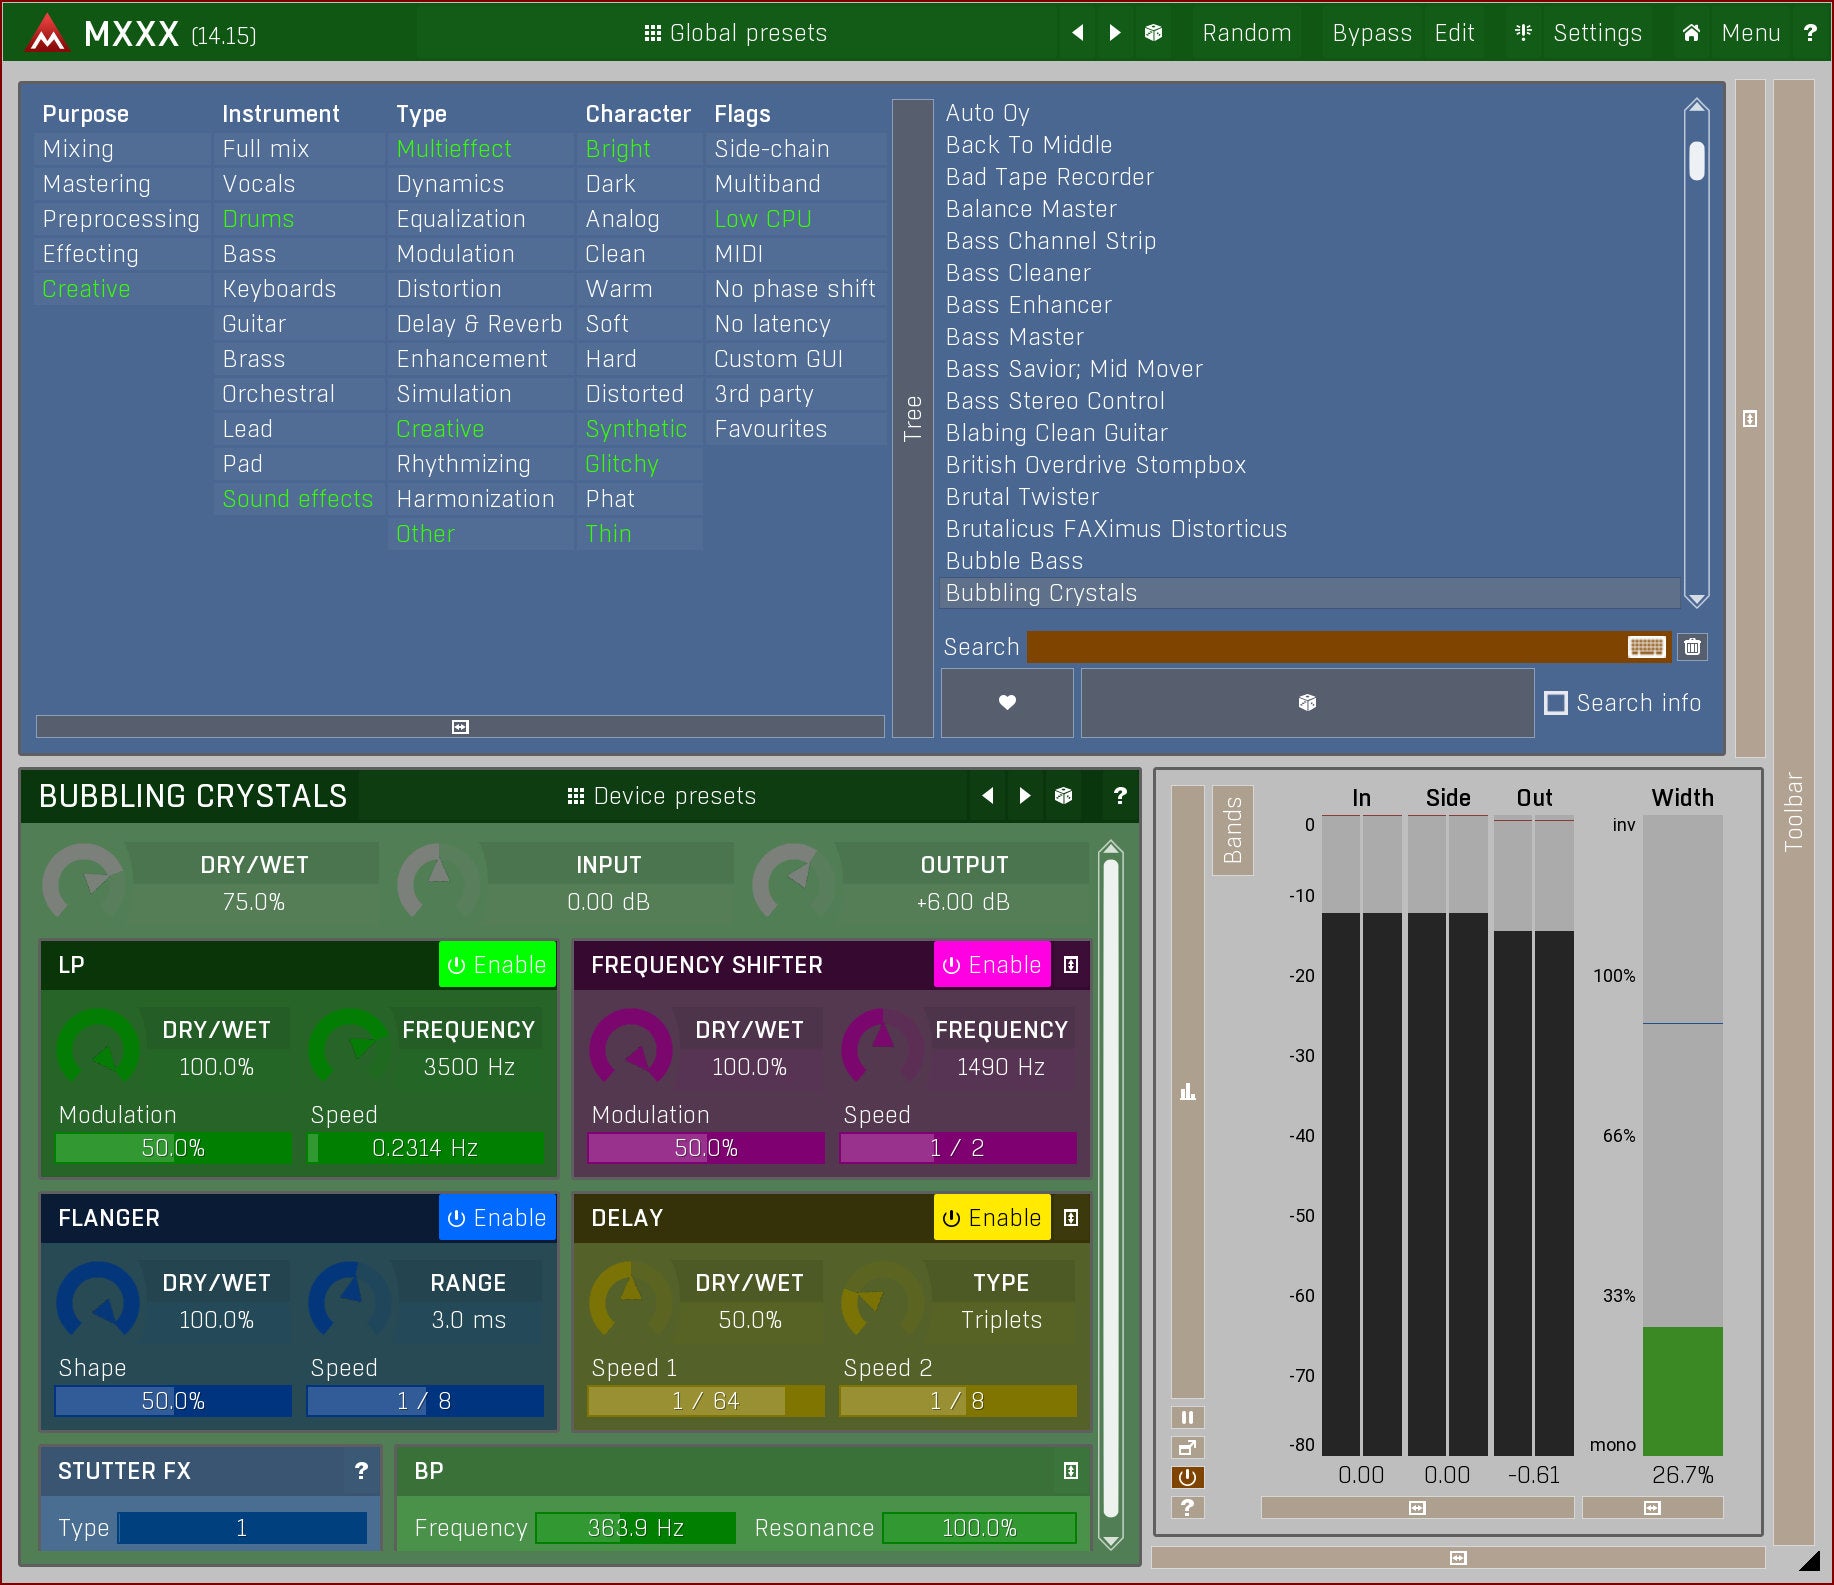Click the device presets random dice icon
Viewport: 1834px width, 1585px height.
pos(1063,796)
